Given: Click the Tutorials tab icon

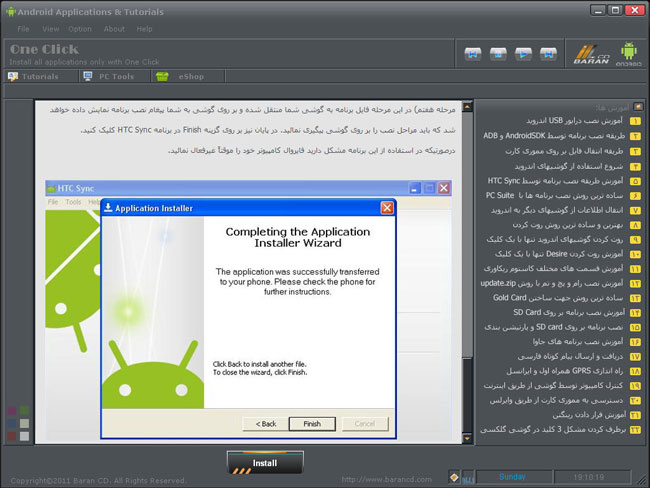Looking at the screenshot, I should [13, 76].
